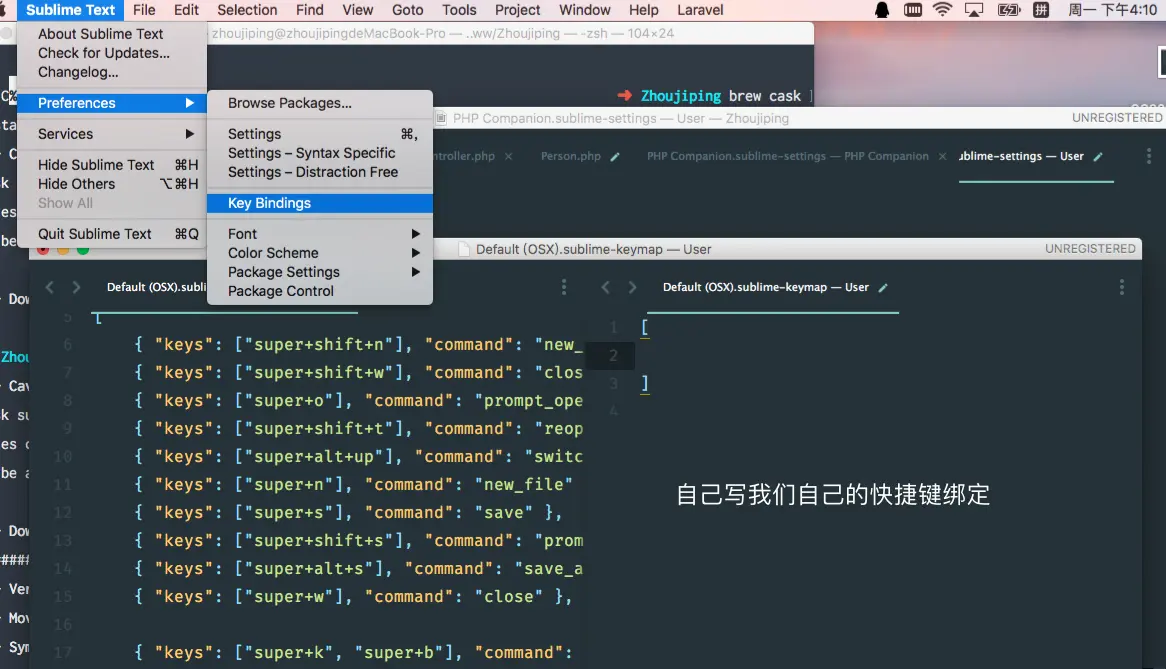Open the Tools menu
1166x669 pixels.
click(459, 10)
